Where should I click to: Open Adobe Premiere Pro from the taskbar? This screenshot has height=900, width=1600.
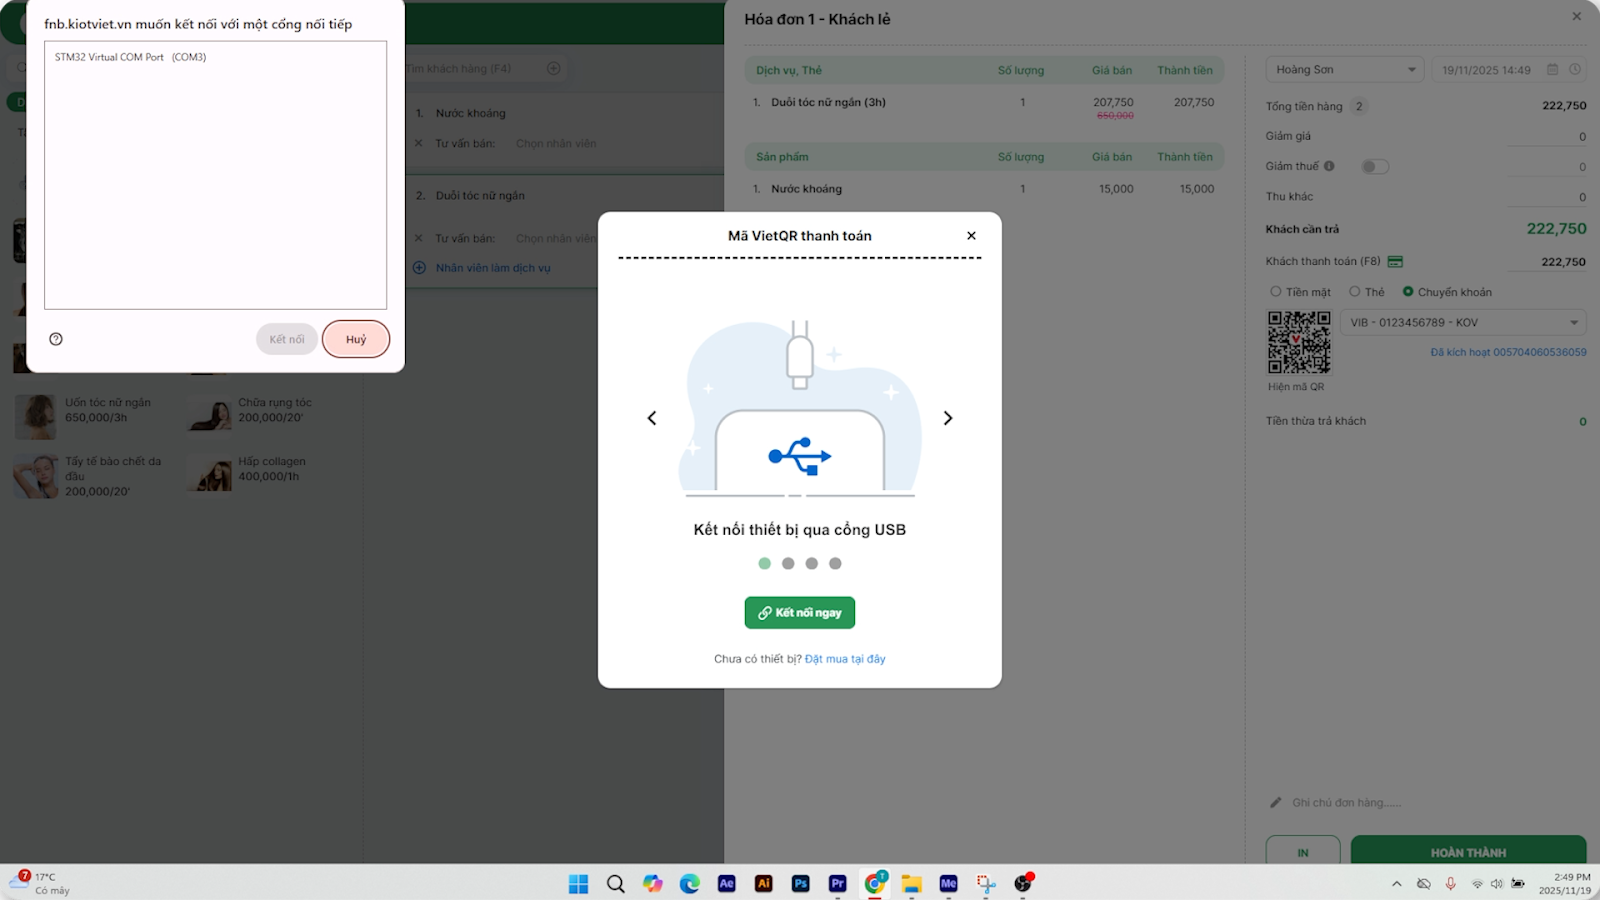[x=838, y=883]
